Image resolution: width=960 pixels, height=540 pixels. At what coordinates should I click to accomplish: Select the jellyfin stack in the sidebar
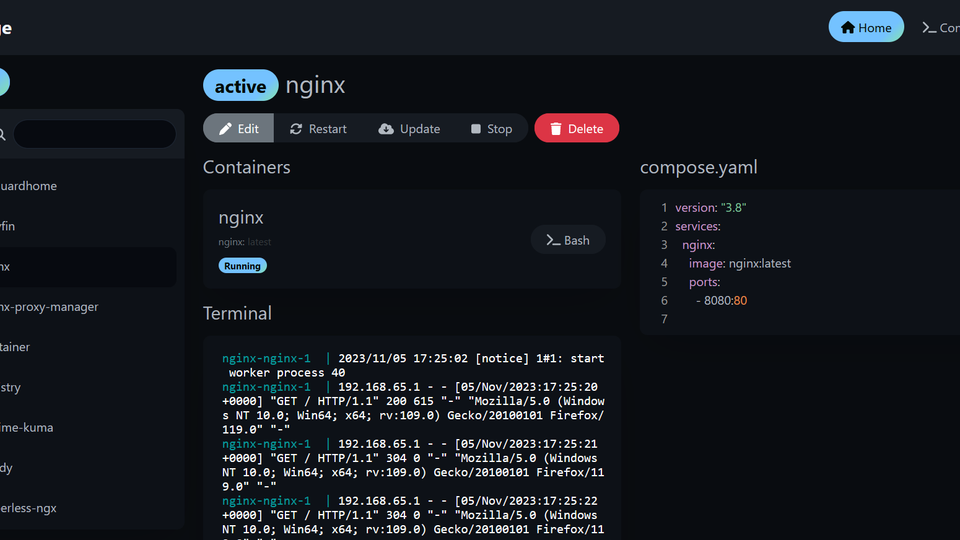(88, 227)
